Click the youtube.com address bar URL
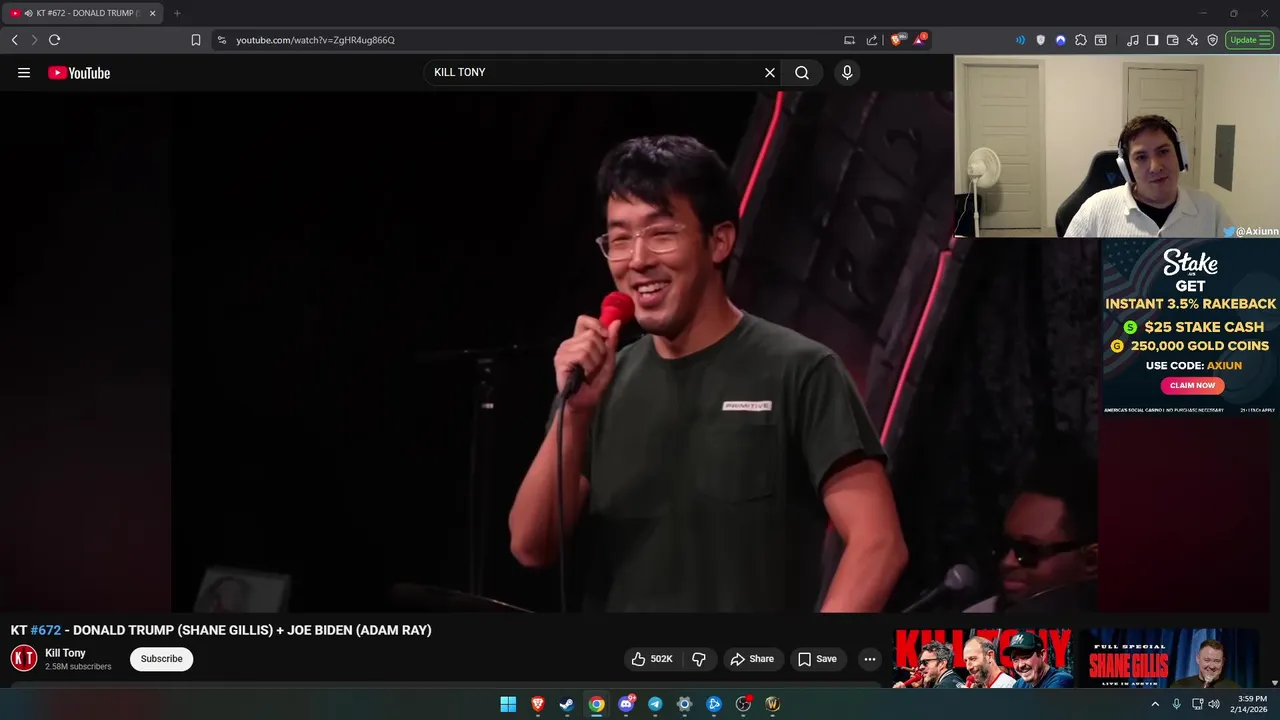This screenshot has width=1280, height=720. point(315,40)
